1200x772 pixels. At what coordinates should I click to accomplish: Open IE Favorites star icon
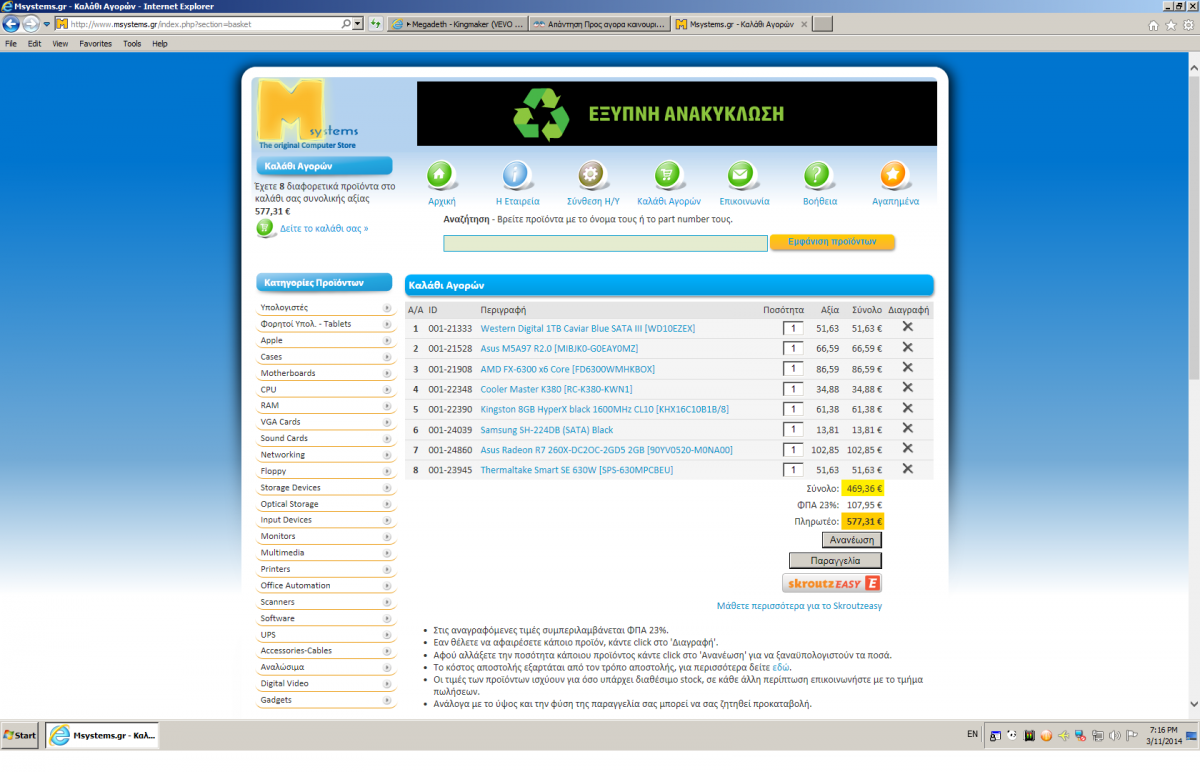click(x=1171, y=24)
